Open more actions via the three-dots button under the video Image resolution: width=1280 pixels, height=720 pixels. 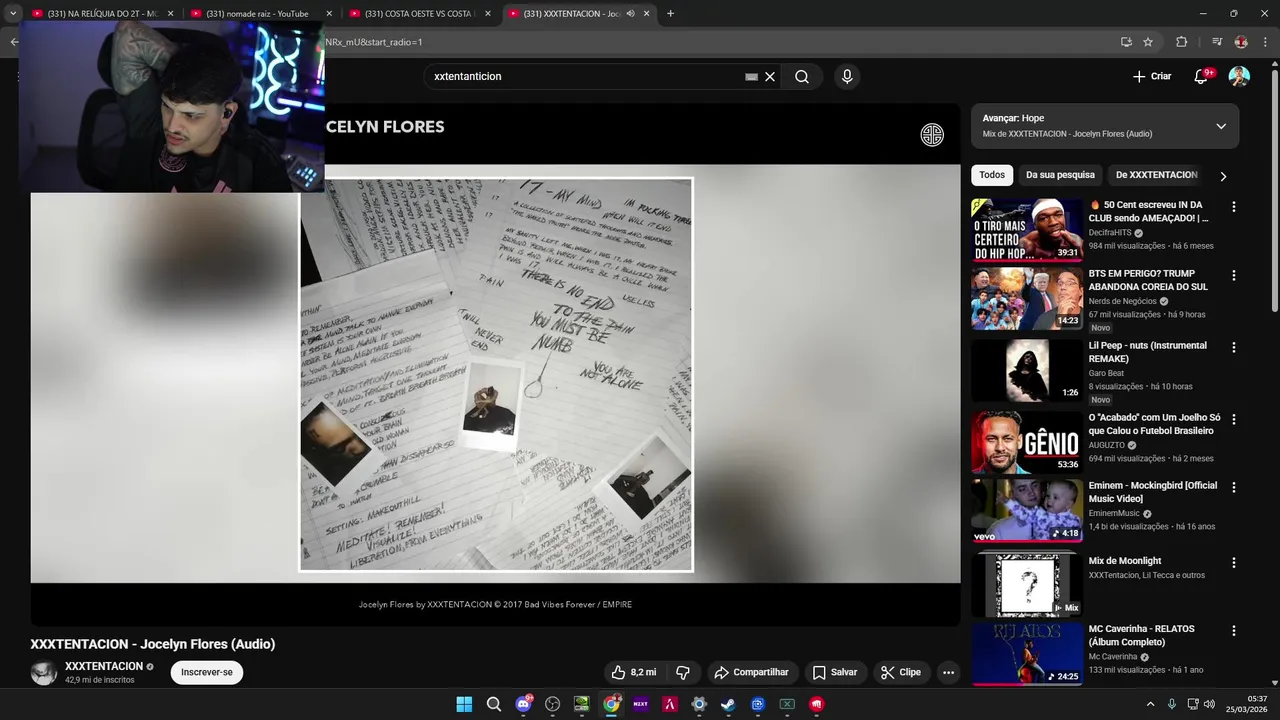[948, 672]
